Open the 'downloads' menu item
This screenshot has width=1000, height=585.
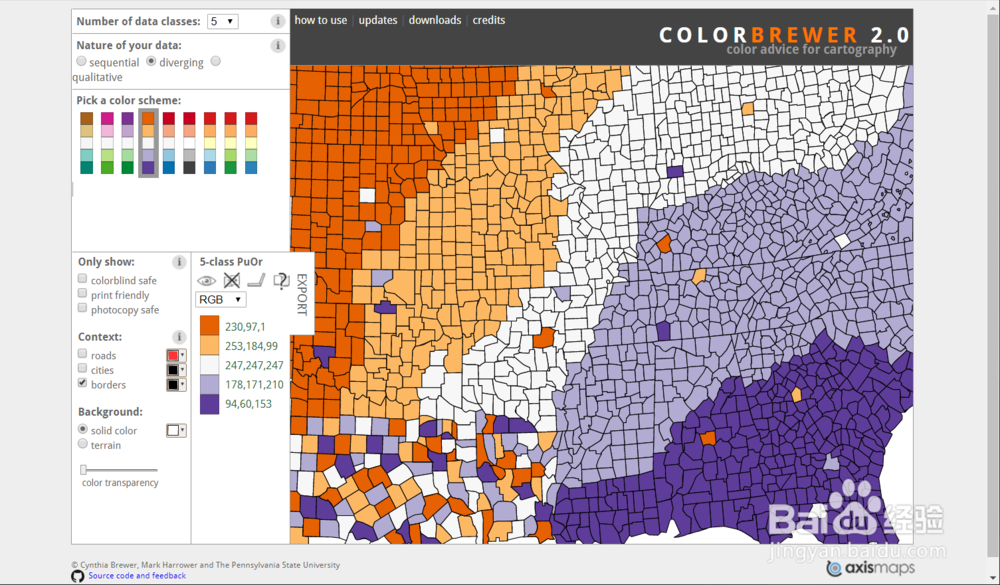click(x=435, y=20)
